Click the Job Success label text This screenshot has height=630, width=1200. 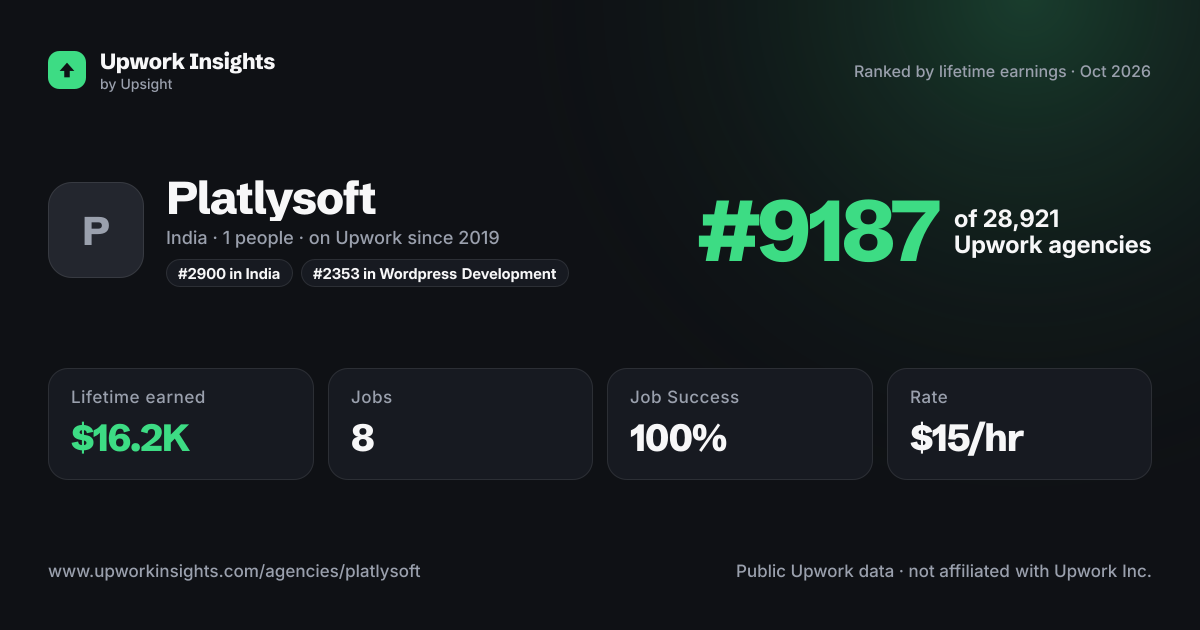[684, 397]
